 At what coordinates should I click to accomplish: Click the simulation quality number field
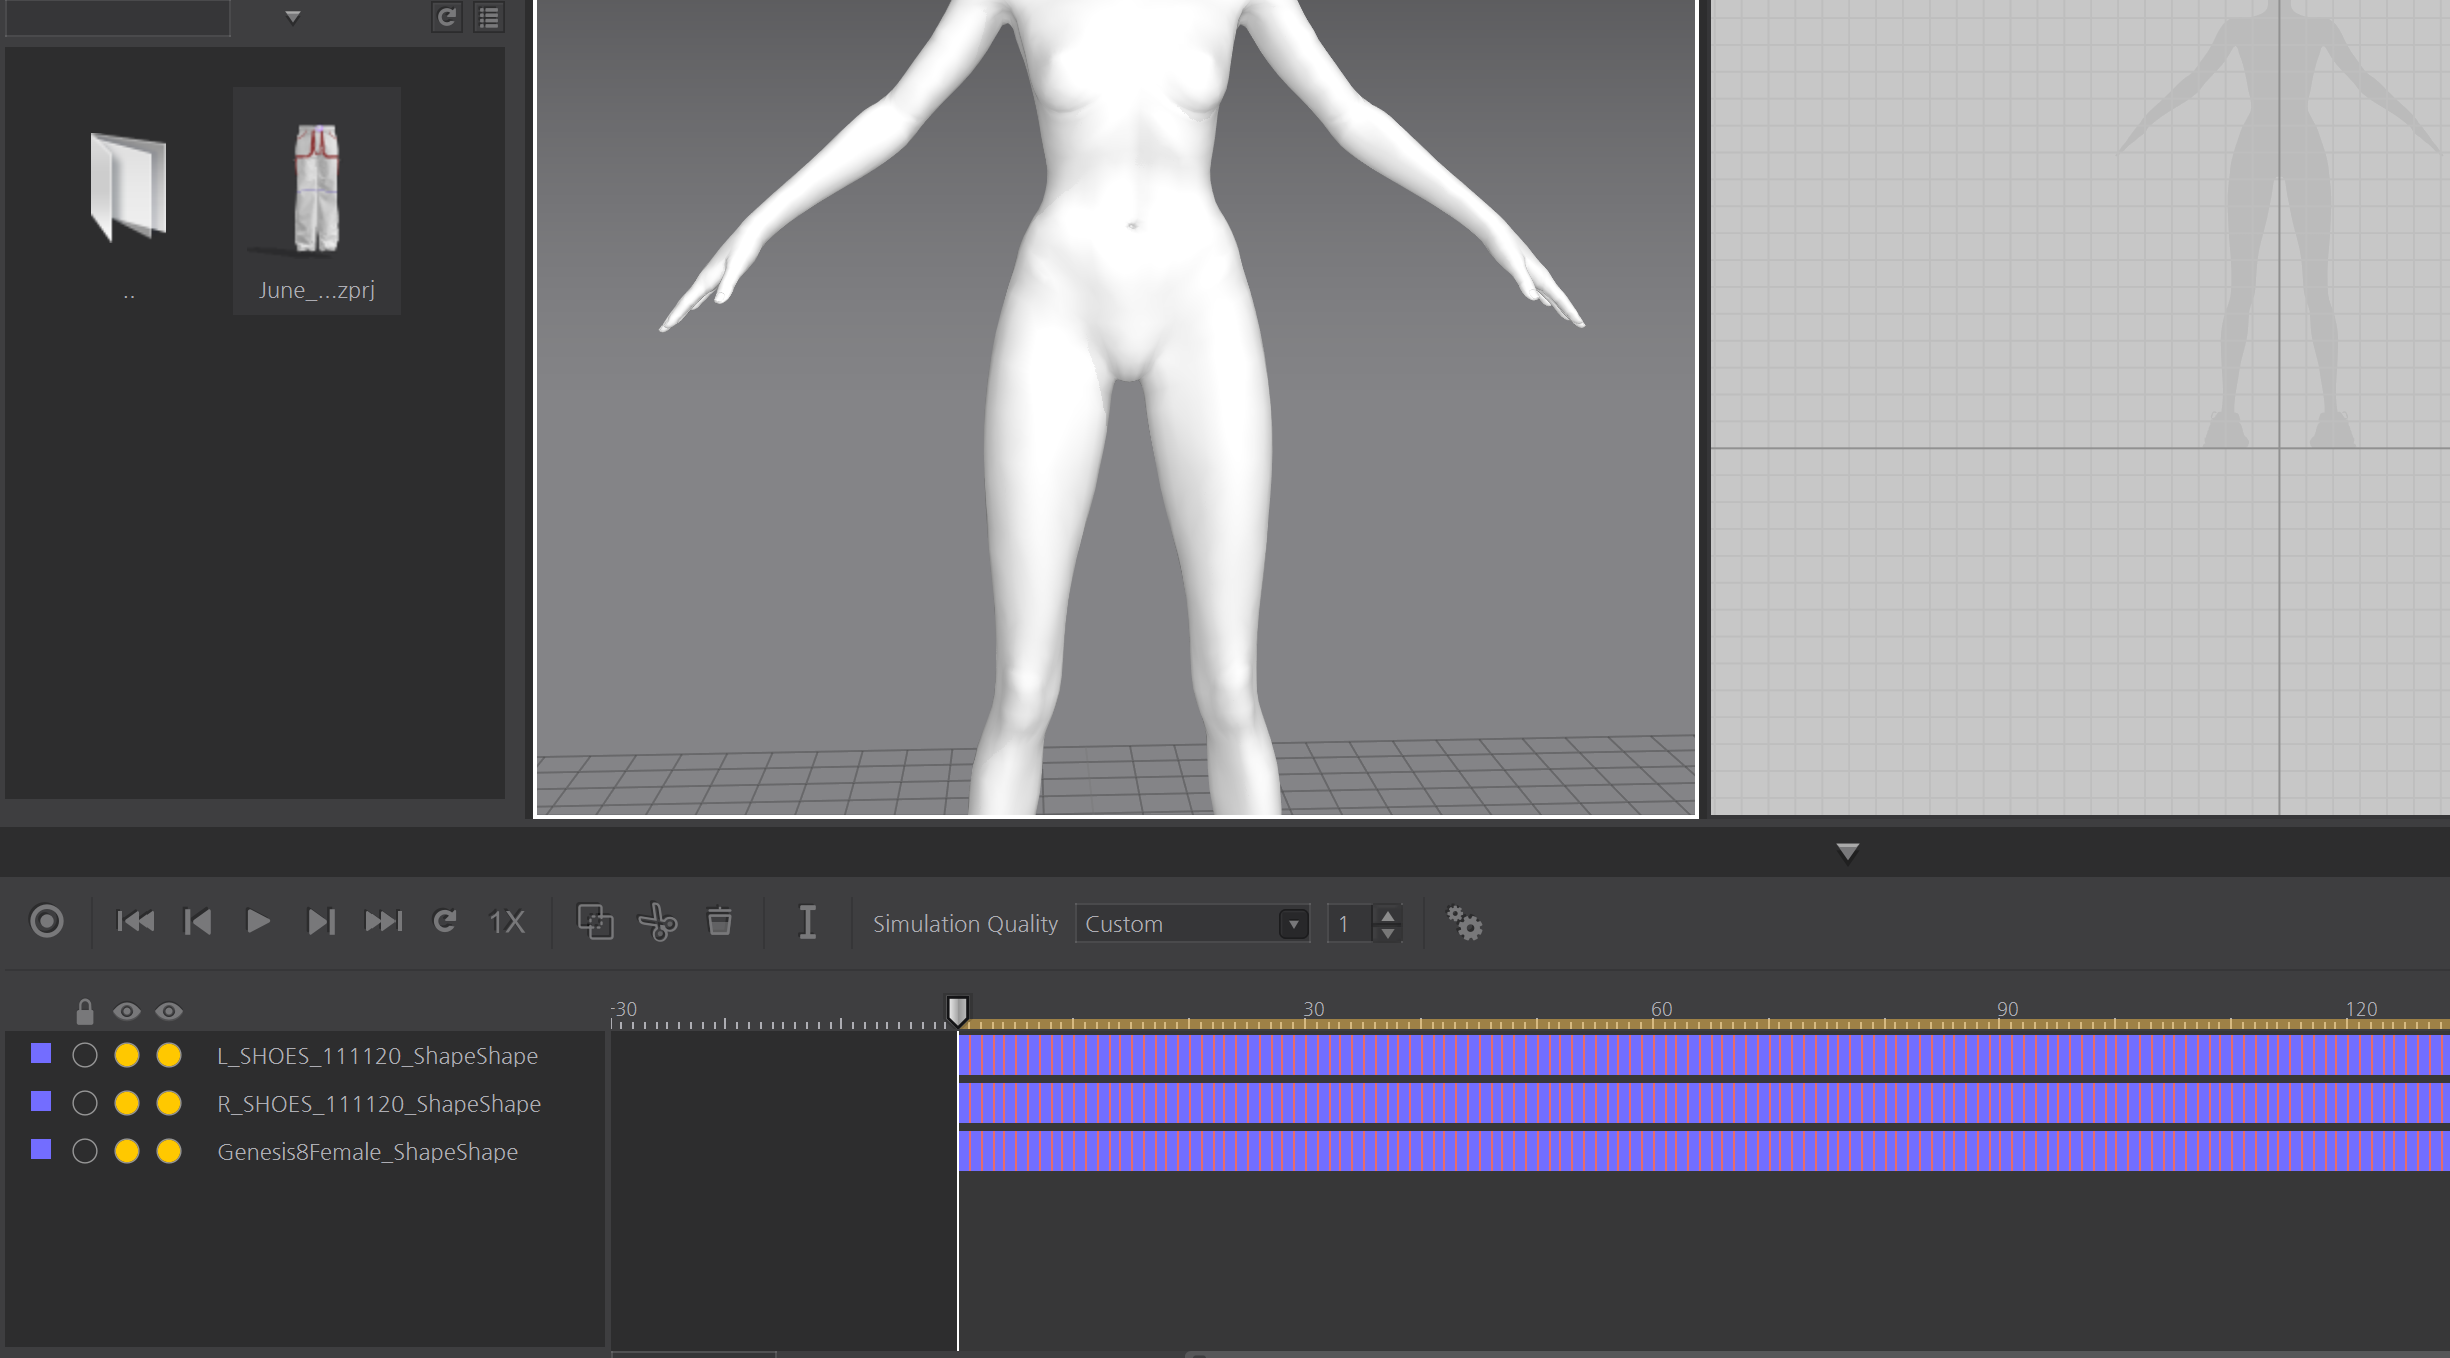[x=1349, y=924]
